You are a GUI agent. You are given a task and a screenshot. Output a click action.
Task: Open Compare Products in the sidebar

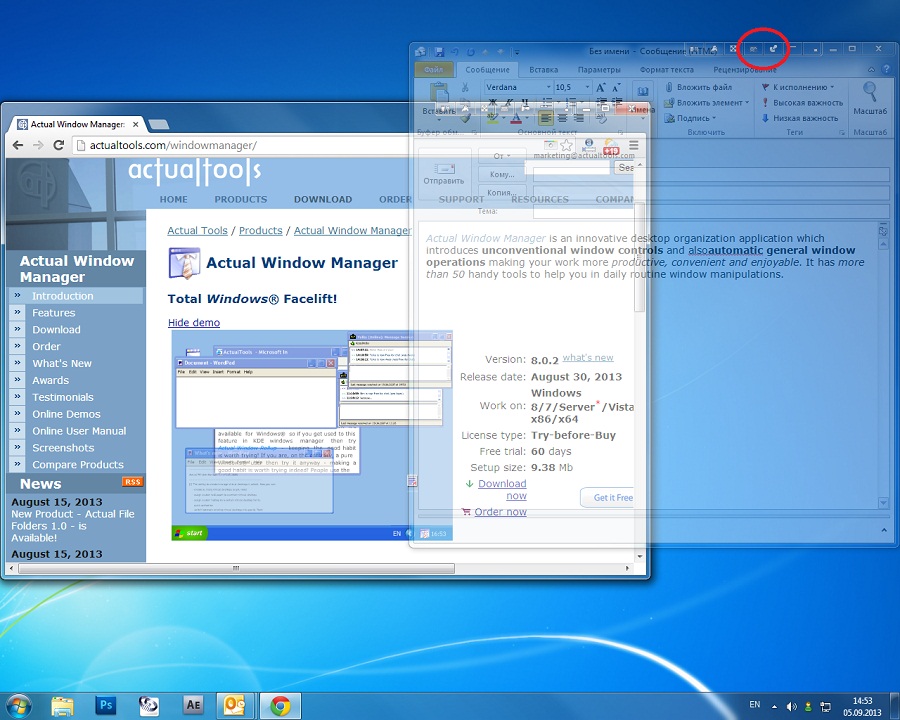click(x=78, y=464)
